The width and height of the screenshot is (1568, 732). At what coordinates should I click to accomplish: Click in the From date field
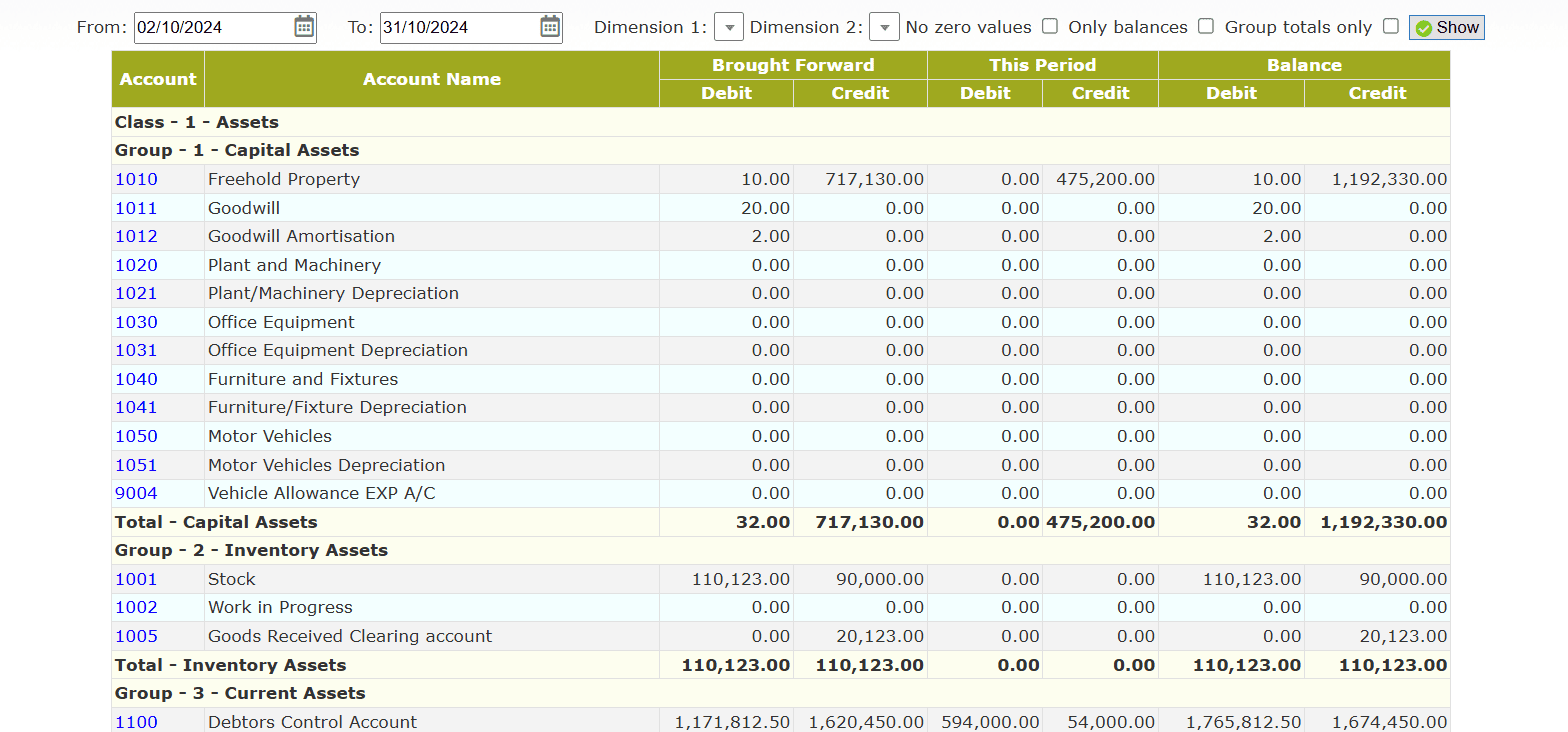click(212, 27)
